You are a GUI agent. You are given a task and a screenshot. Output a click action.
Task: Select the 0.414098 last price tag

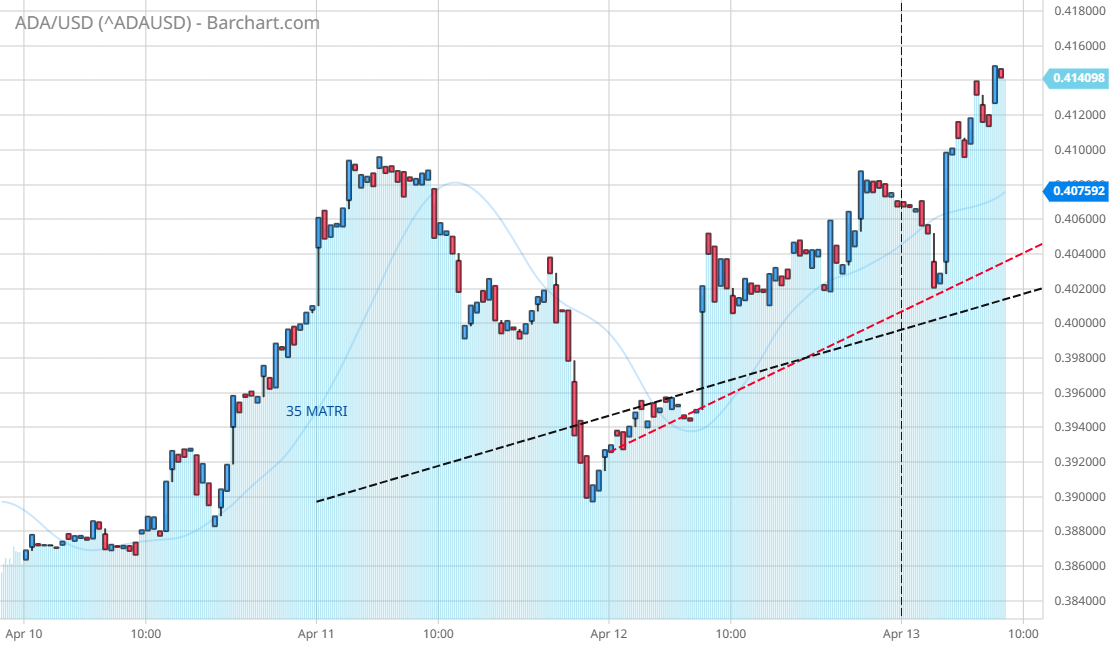pyautogui.click(x=1076, y=78)
